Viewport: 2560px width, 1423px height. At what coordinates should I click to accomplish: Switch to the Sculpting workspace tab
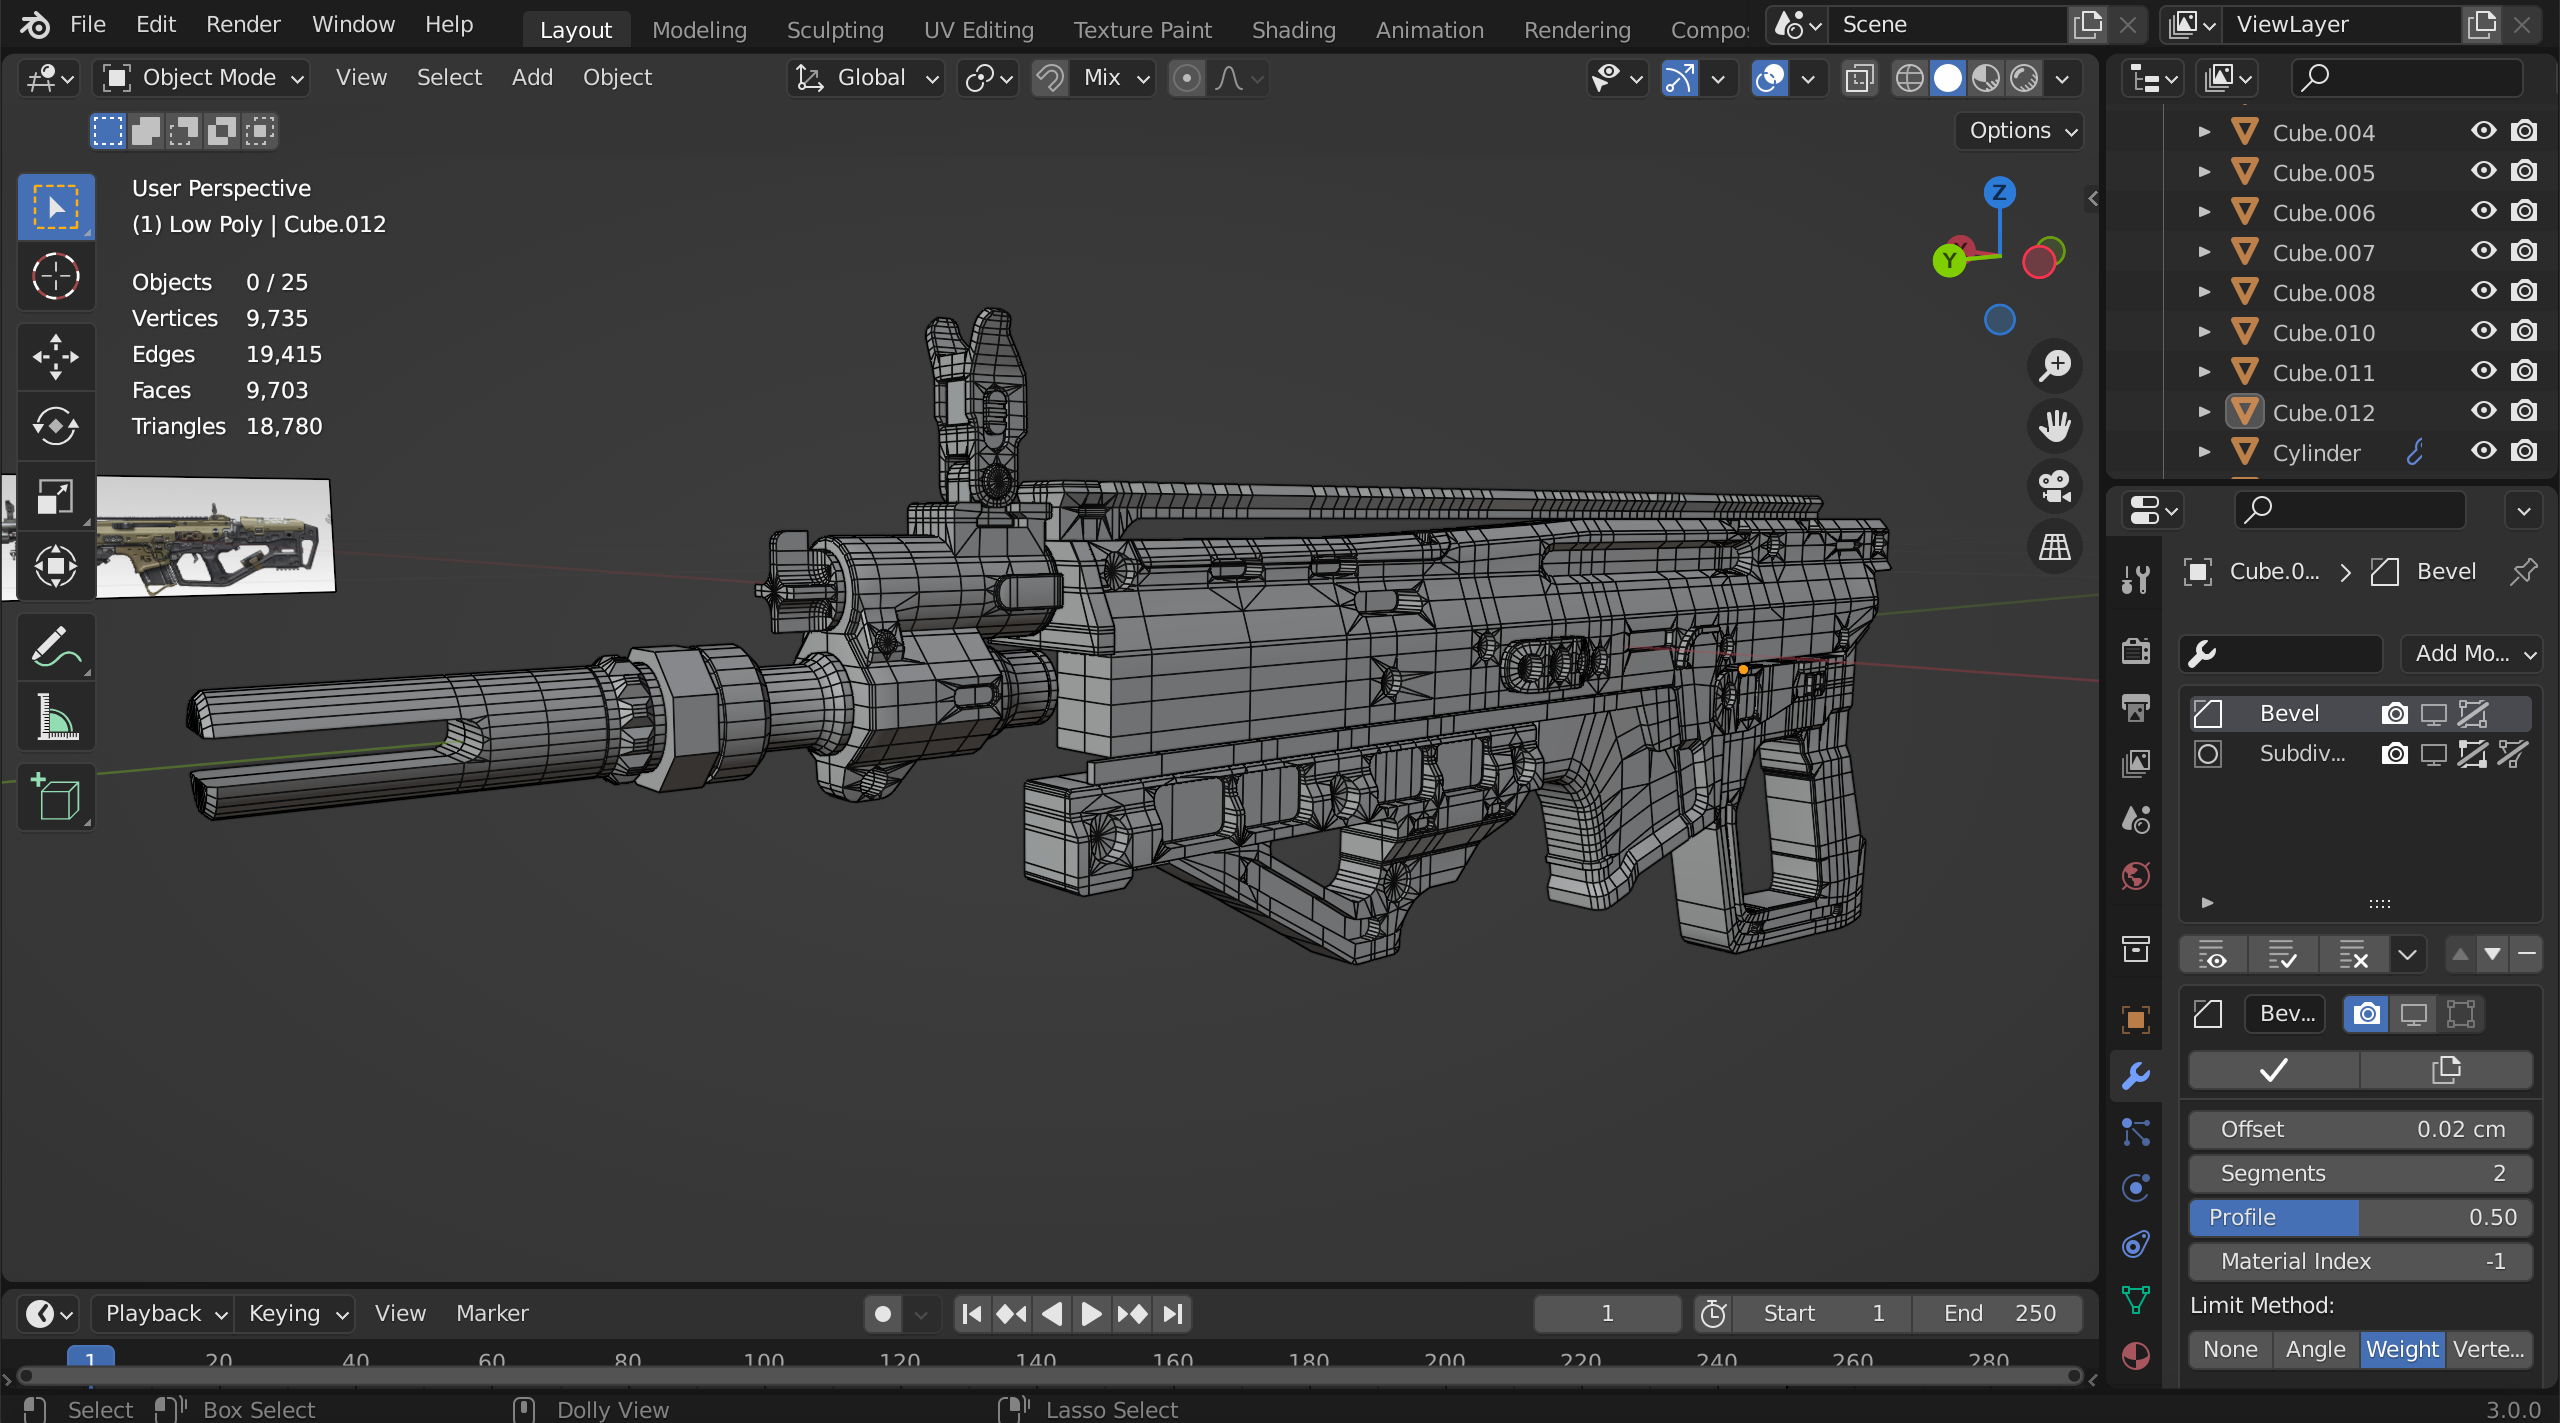tap(834, 30)
